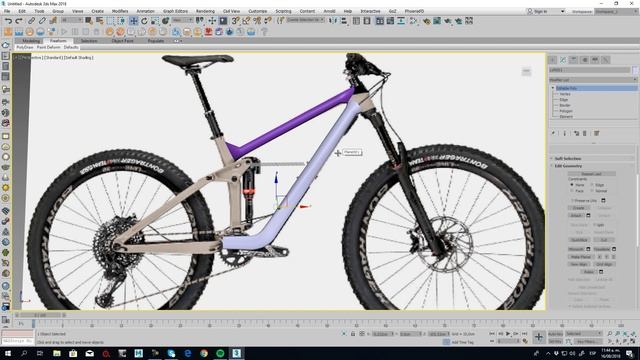Open the selection filter All dropdown
Viewport: 640px width, 360px height.
(x=71, y=20)
